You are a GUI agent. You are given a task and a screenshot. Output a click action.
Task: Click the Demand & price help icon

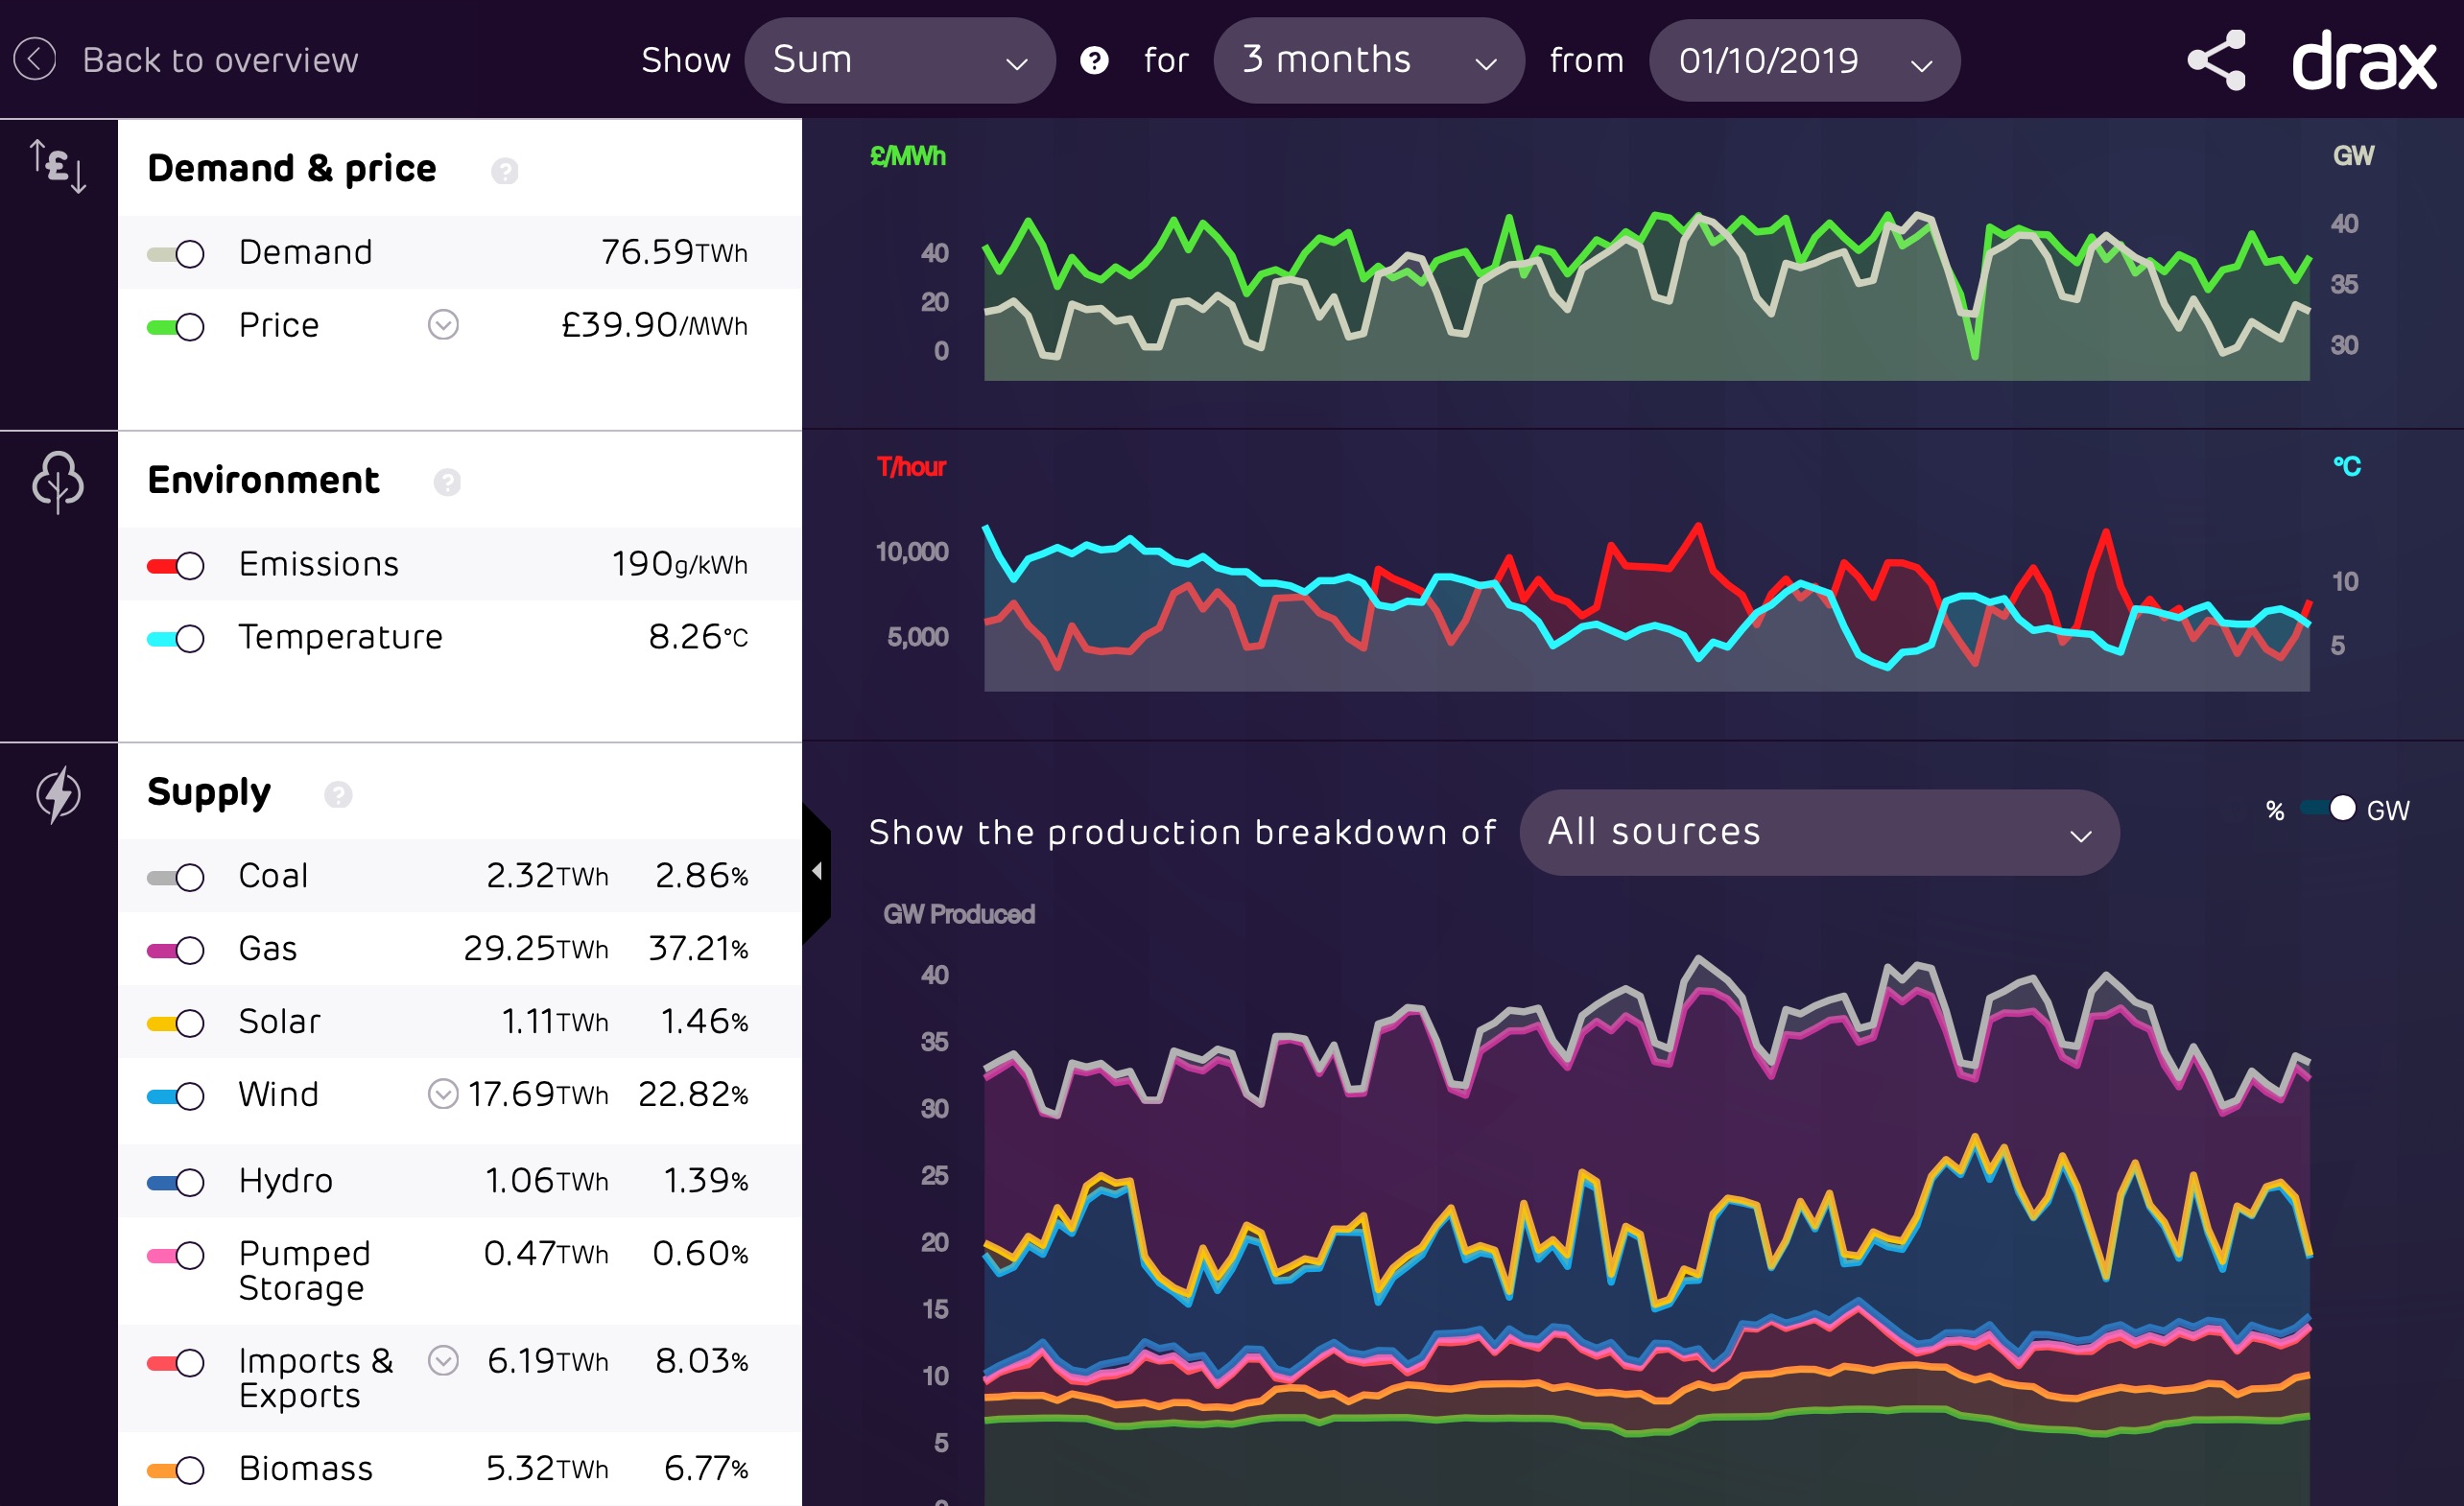(x=505, y=171)
